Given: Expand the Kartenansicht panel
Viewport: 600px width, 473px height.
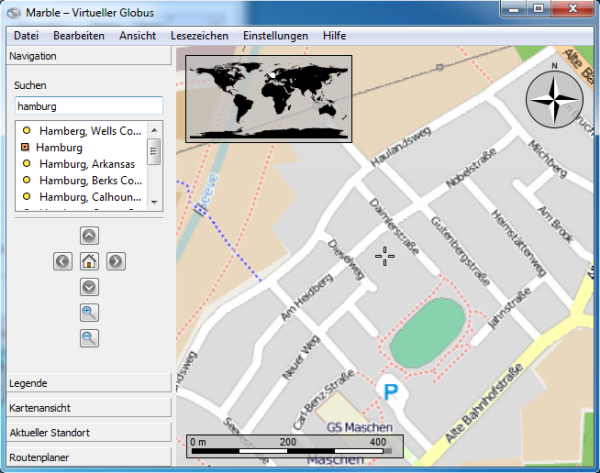Looking at the screenshot, I should tap(86, 408).
